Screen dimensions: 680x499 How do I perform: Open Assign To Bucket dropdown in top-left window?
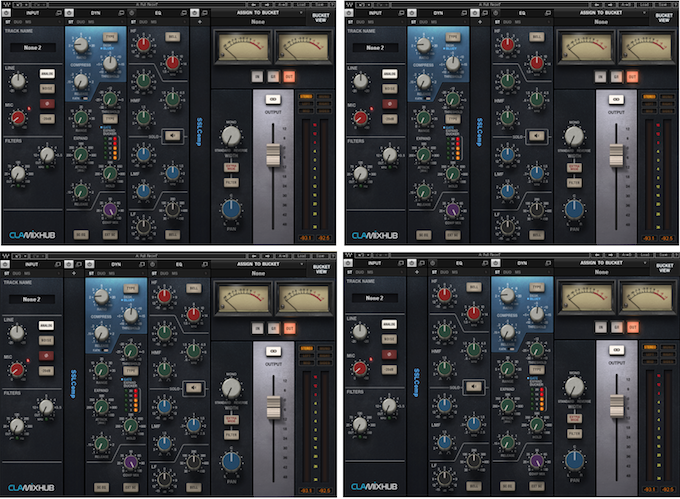[x=259, y=13]
